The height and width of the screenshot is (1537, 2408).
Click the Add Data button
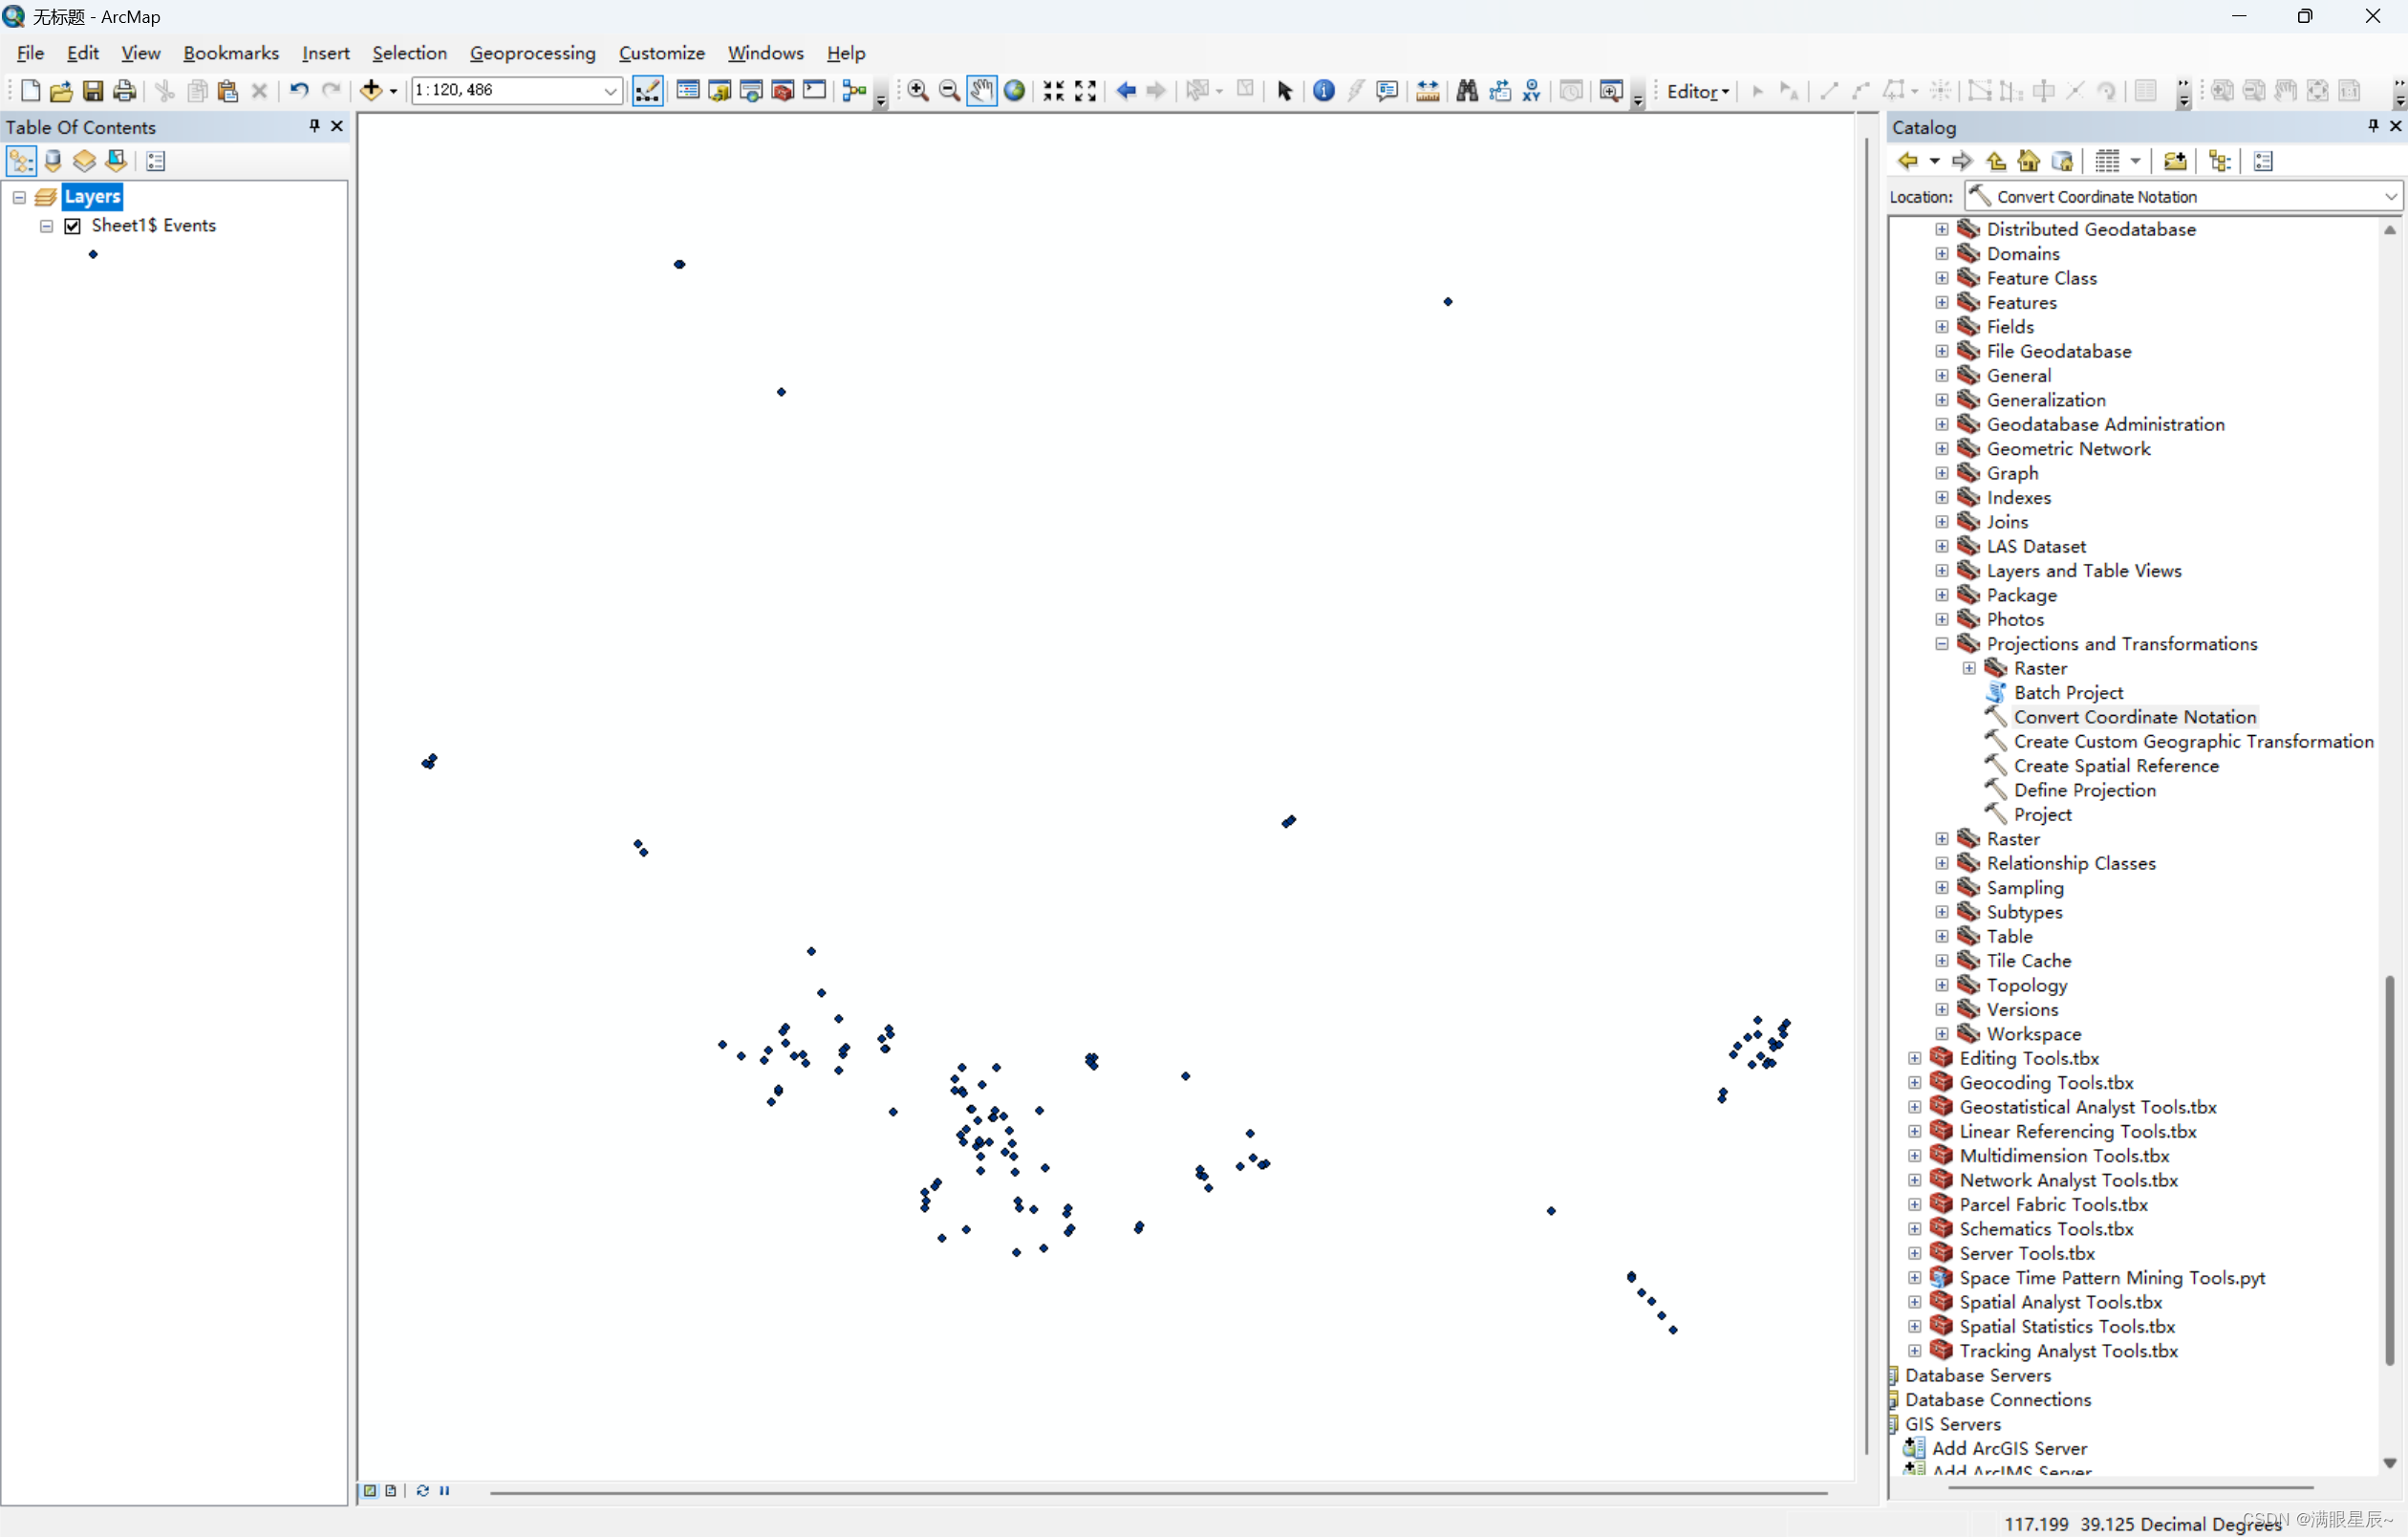[371, 91]
